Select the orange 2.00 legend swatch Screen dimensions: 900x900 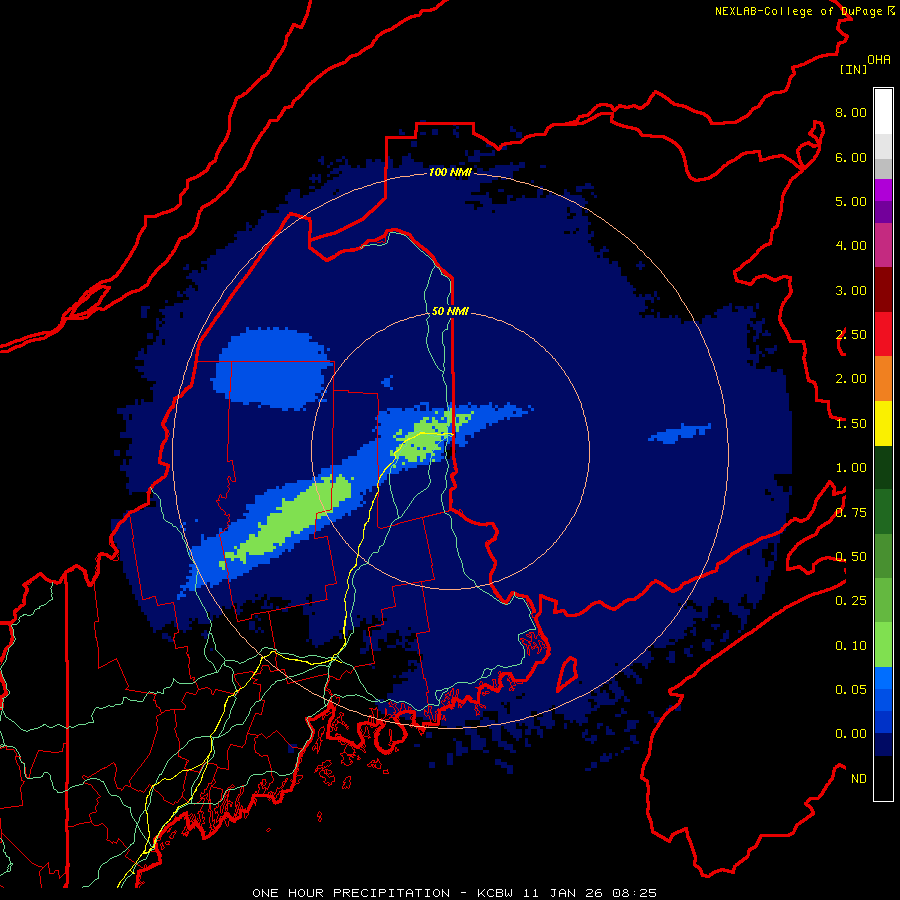click(883, 379)
